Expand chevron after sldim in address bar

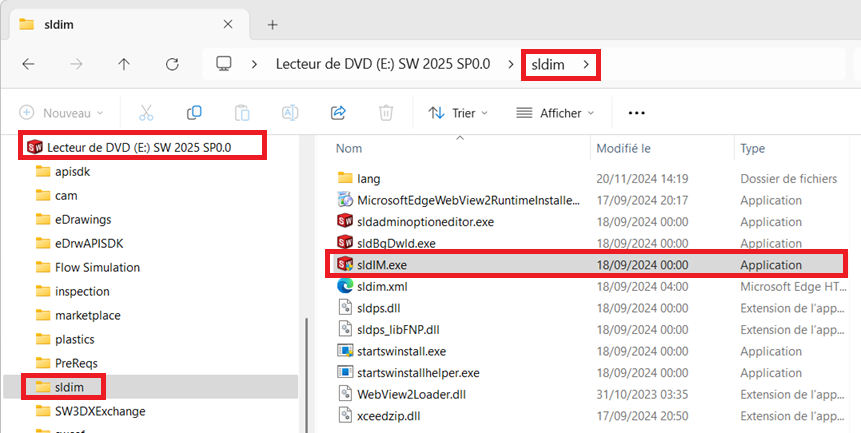pos(586,65)
